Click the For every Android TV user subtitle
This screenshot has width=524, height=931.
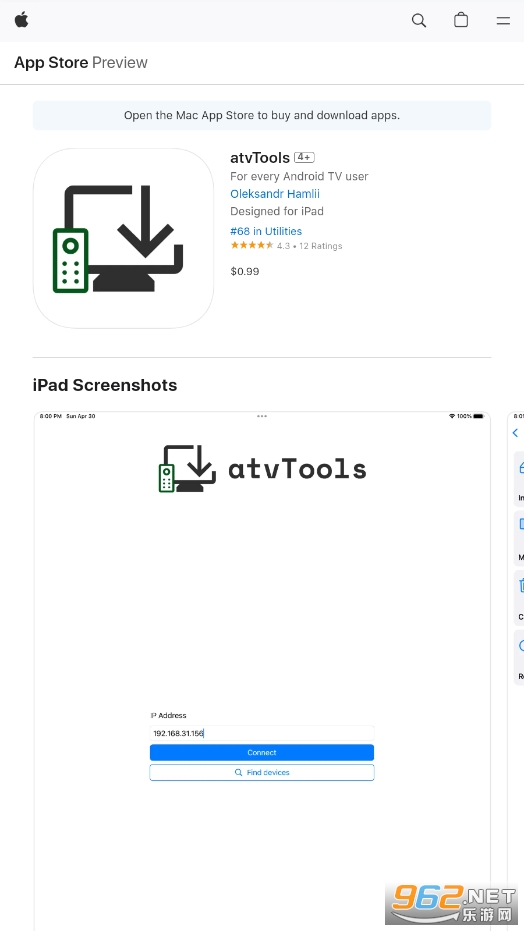pyautogui.click(x=299, y=176)
